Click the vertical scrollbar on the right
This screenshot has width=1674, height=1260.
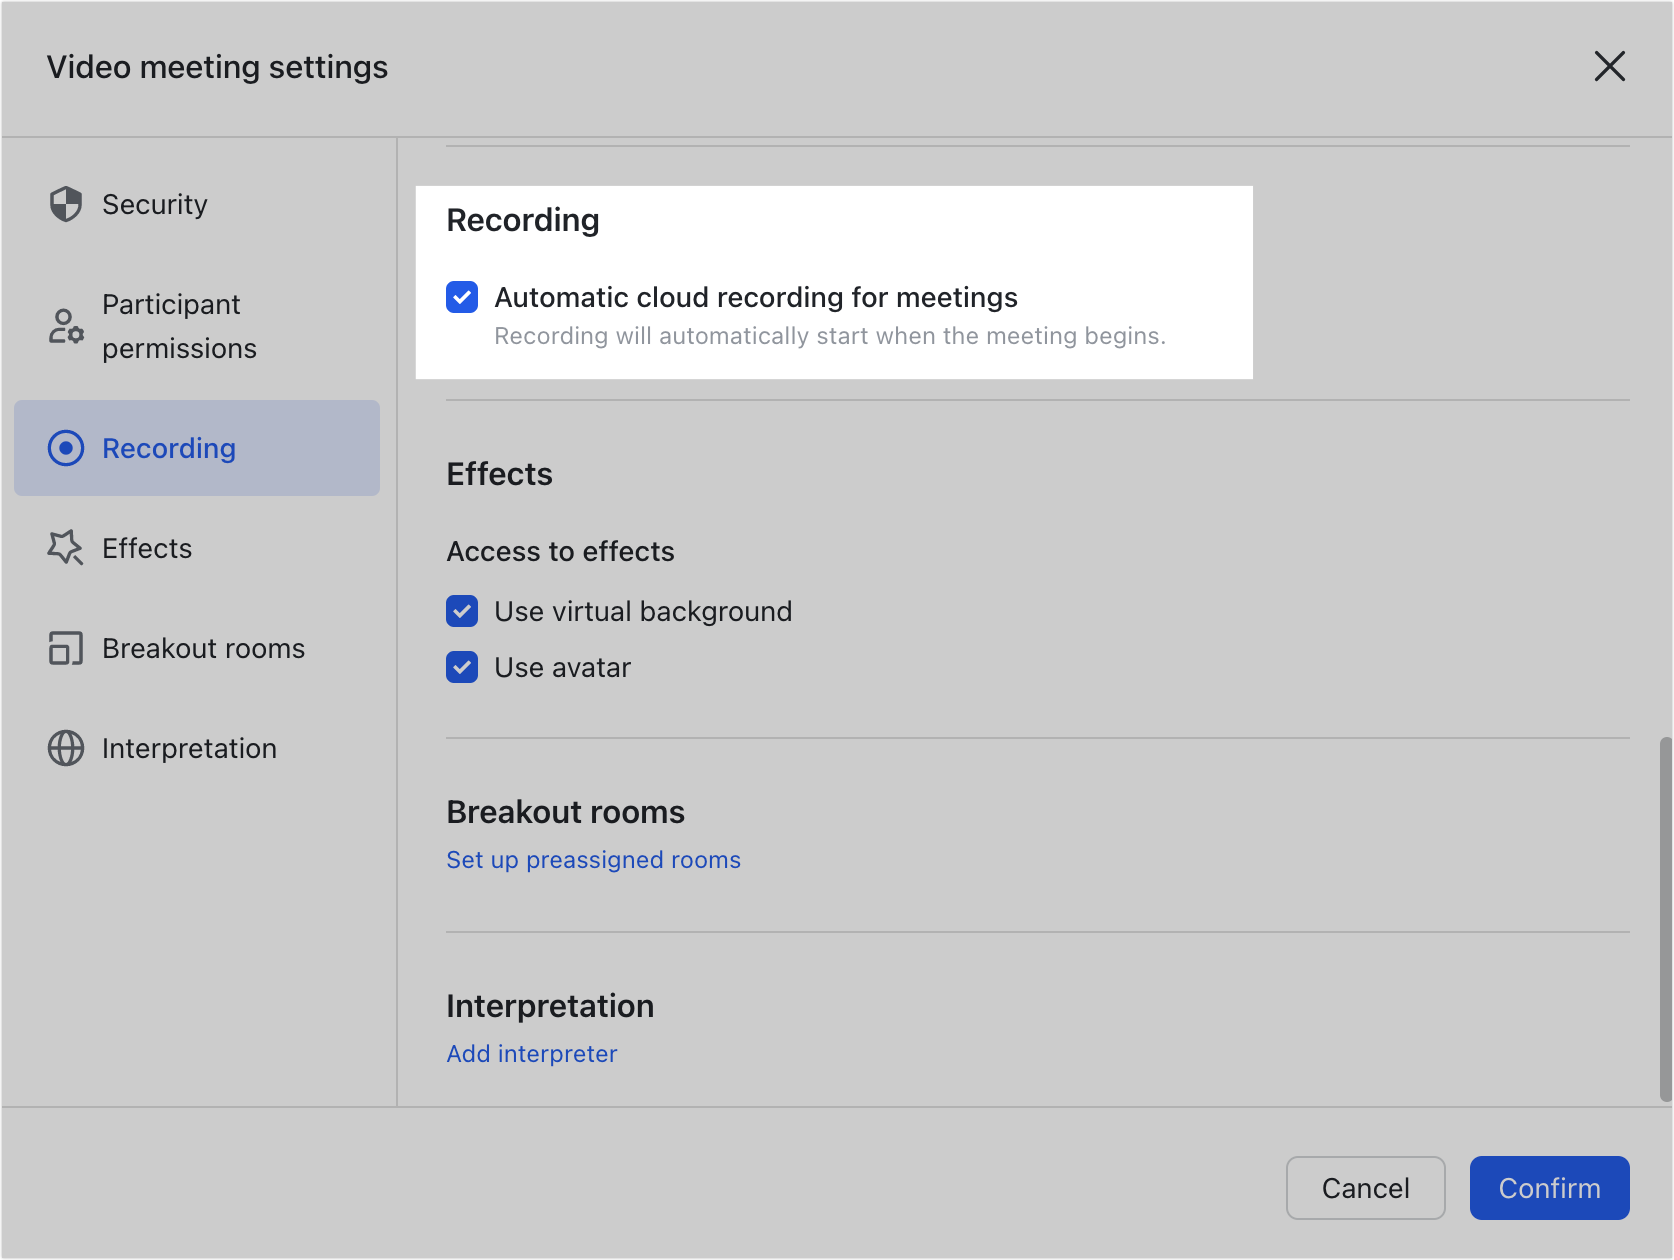tap(1665, 920)
